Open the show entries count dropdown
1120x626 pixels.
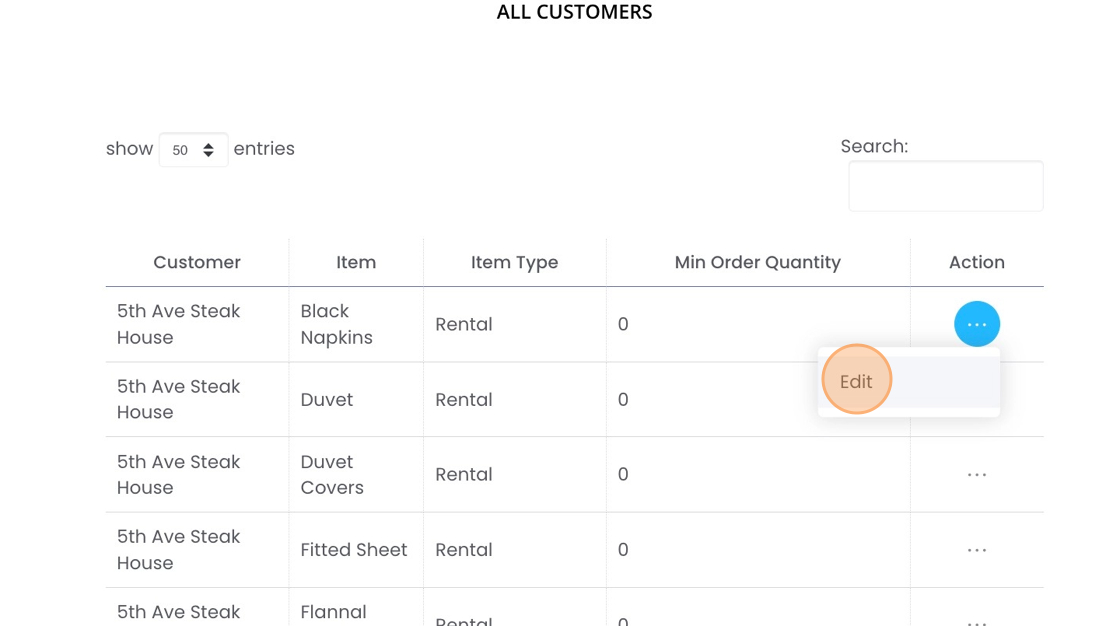193,150
